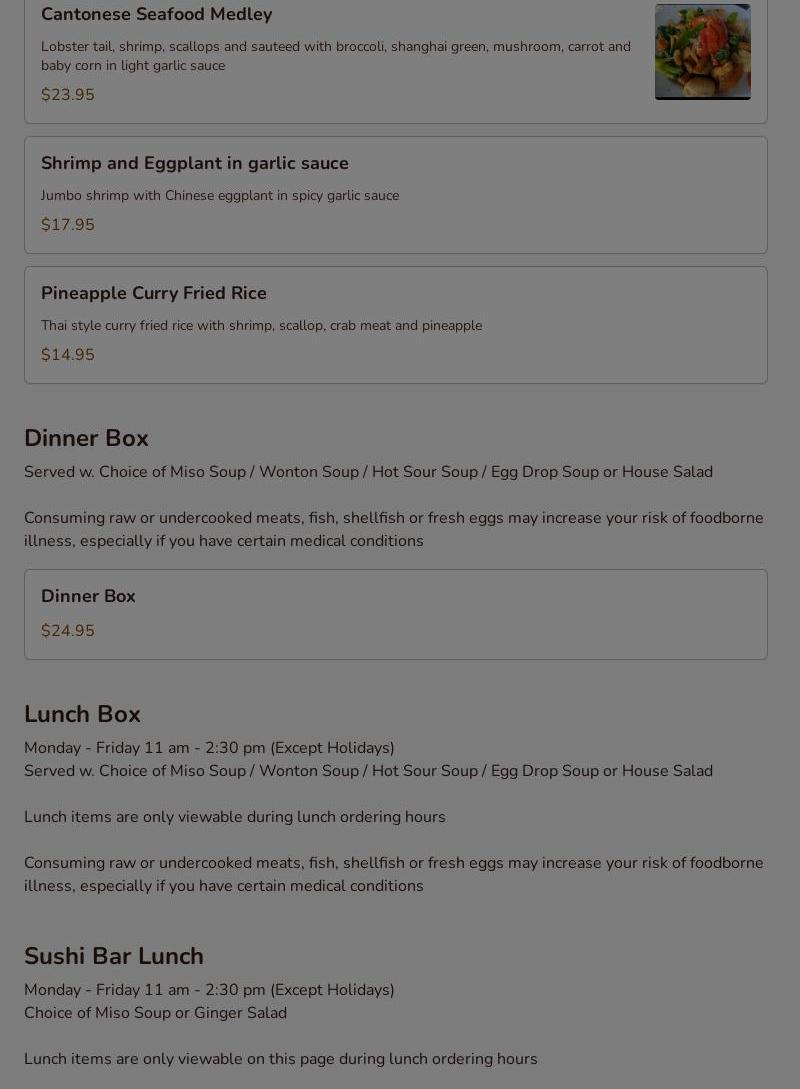Click Dinner Box soup choices description line
This screenshot has height=1089, width=800.
[368, 472]
